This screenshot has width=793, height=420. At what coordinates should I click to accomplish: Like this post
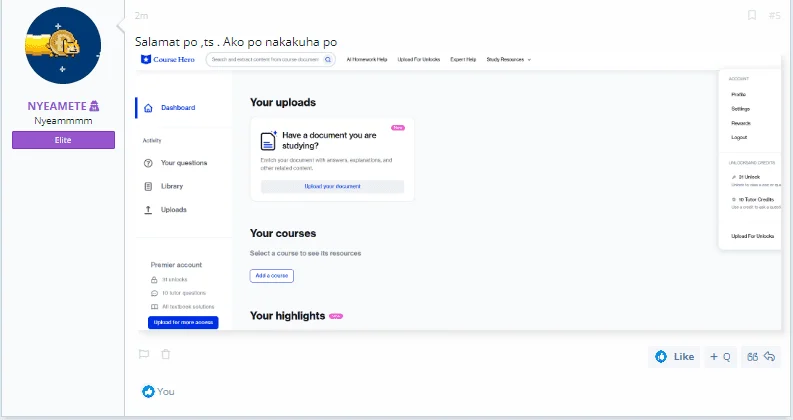pos(674,357)
